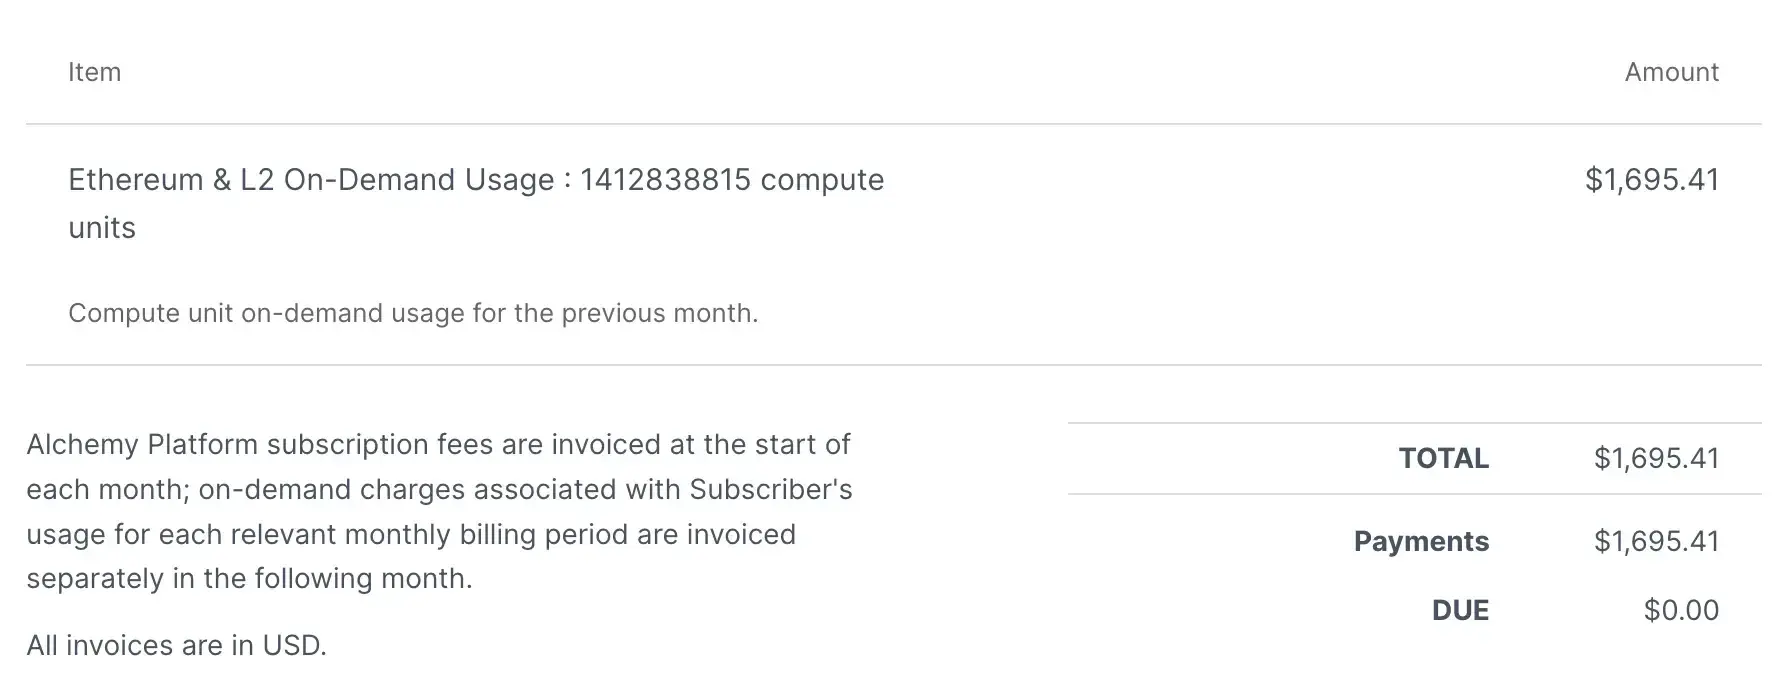Click the "All invoices are in USD." note

[176, 646]
